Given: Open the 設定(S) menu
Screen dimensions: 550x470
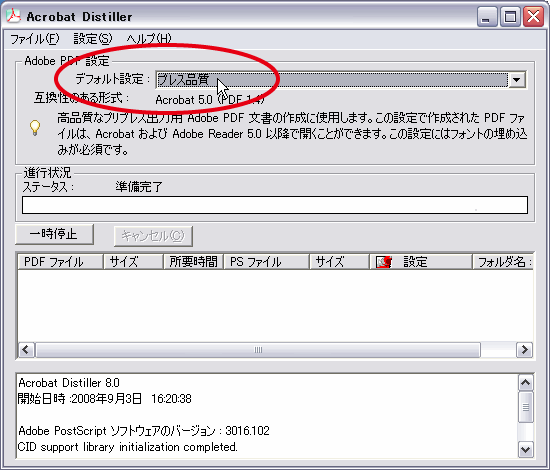Looking at the screenshot, I should [x=93, y=39].
